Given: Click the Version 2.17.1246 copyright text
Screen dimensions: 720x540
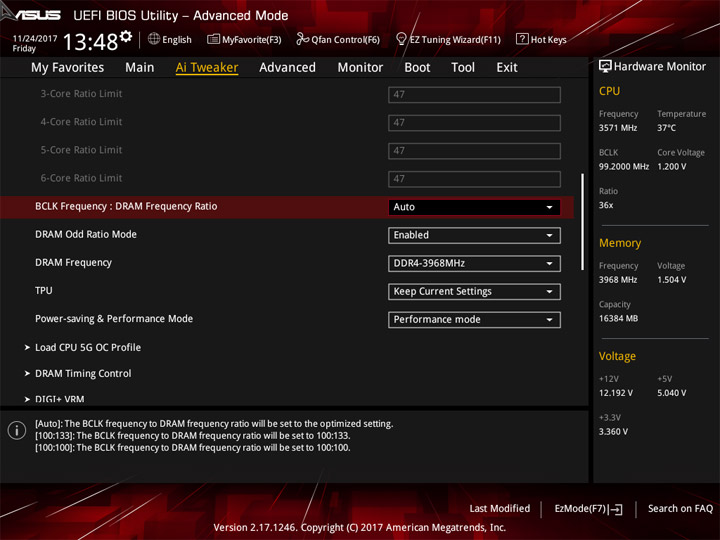Looking at the screenshot, I should click(x=360, y=528).
